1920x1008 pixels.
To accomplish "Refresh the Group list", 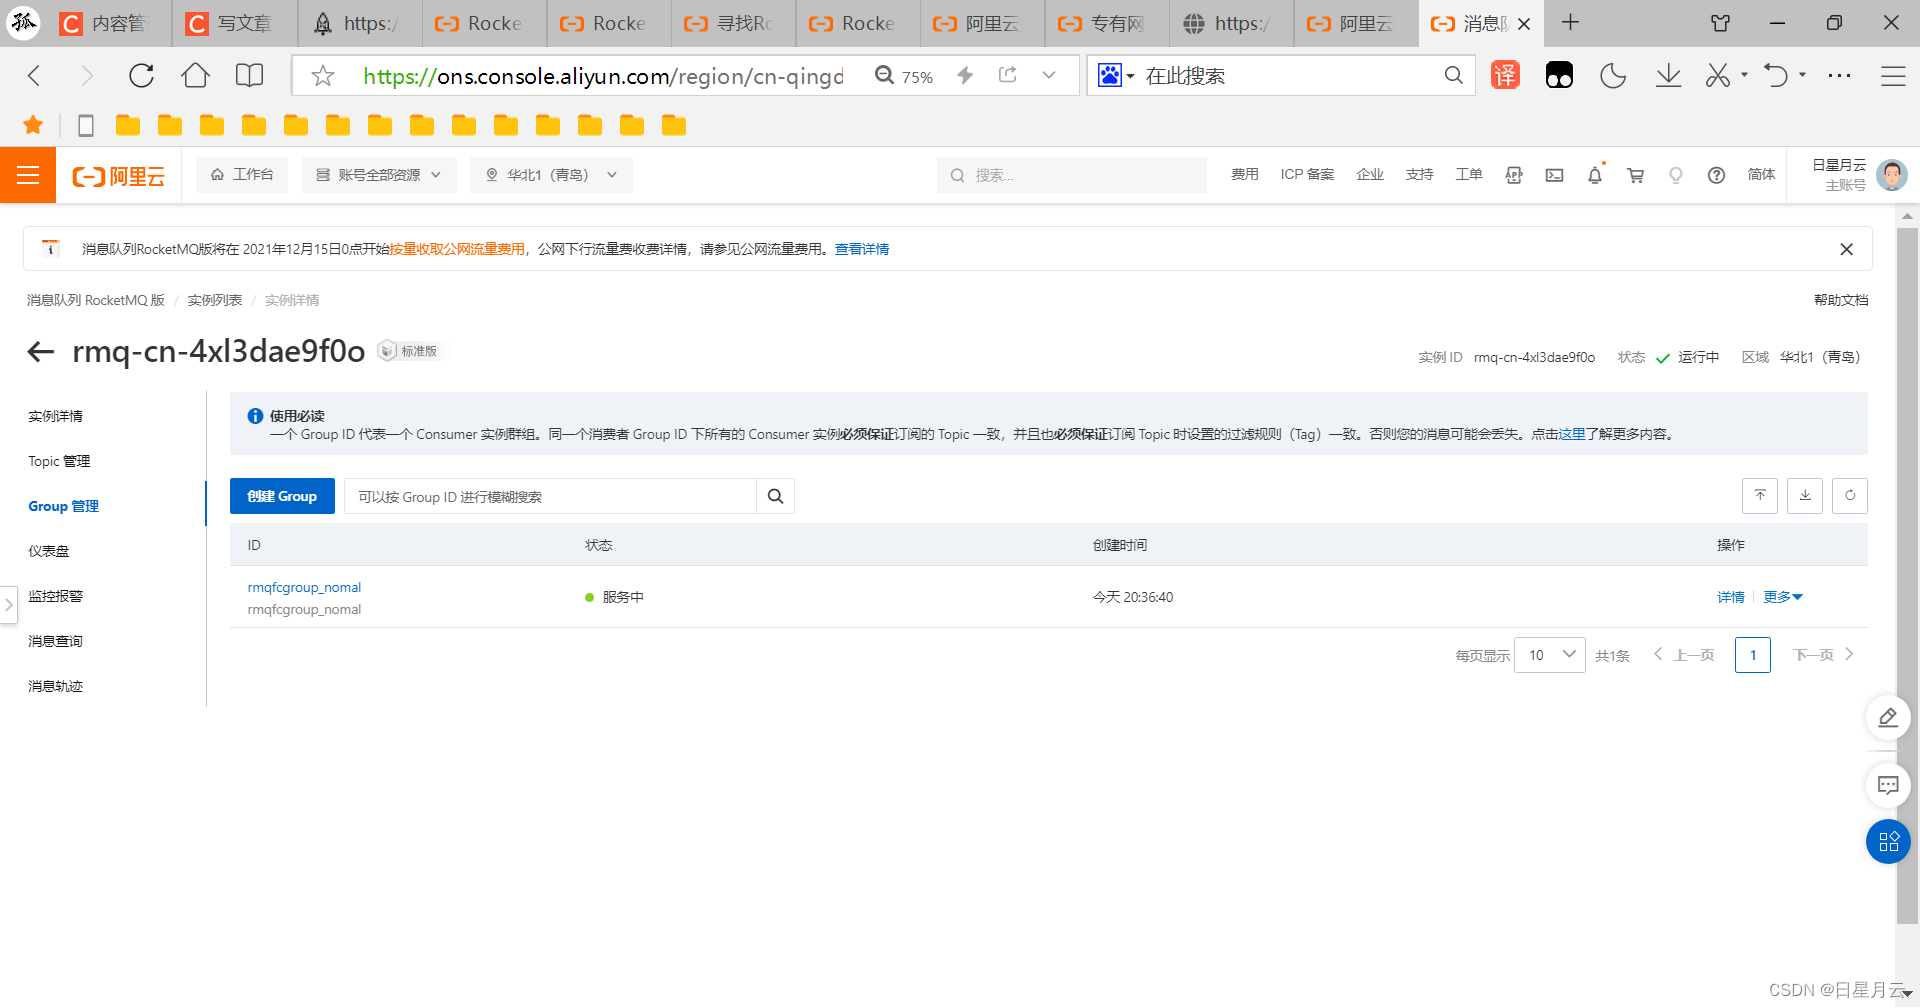I will tap(1850, 495).
